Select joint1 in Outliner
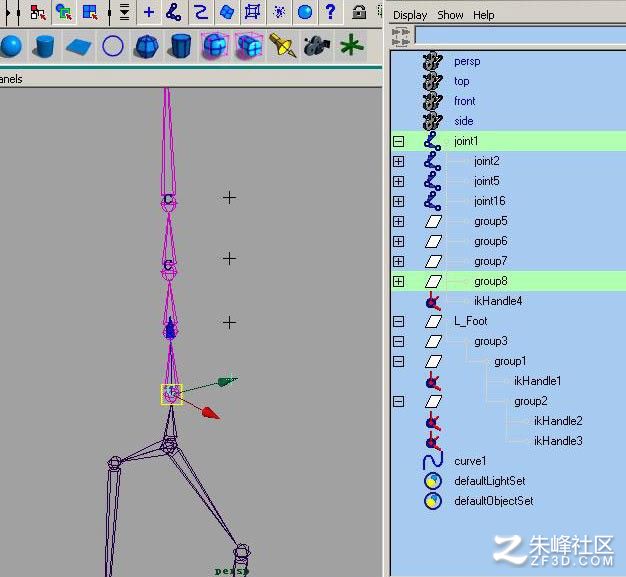Image resolution: width=626 pixels, height=577 pixels. point(466,141)
